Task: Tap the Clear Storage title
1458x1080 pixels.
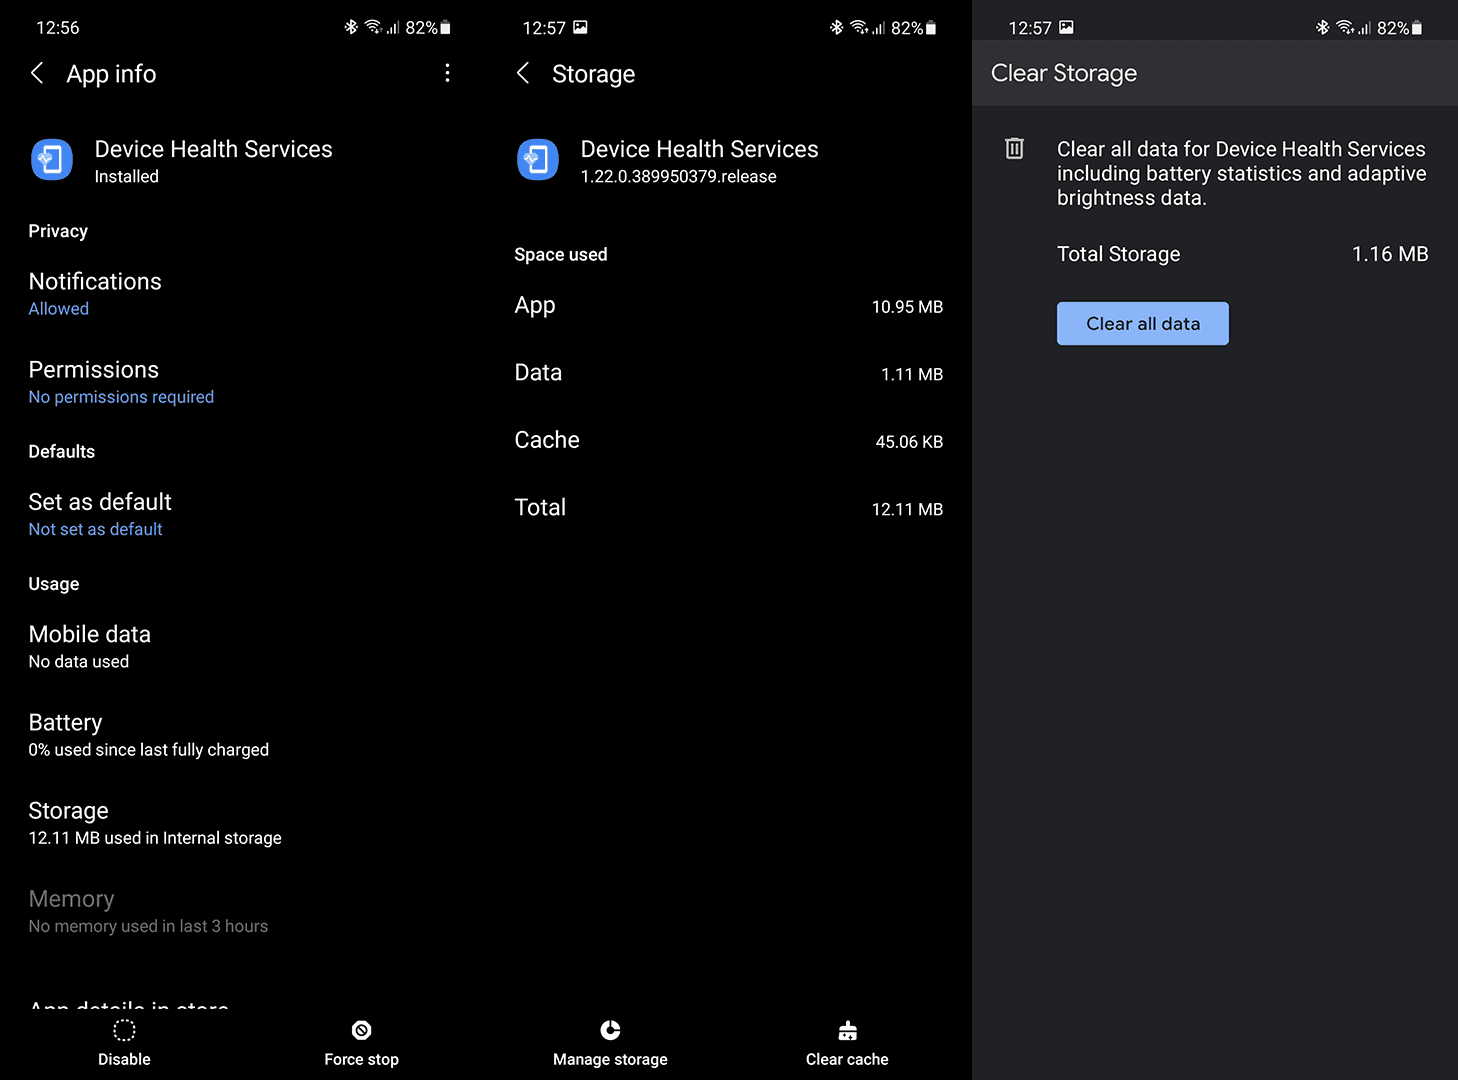Action: [1064, 73]
